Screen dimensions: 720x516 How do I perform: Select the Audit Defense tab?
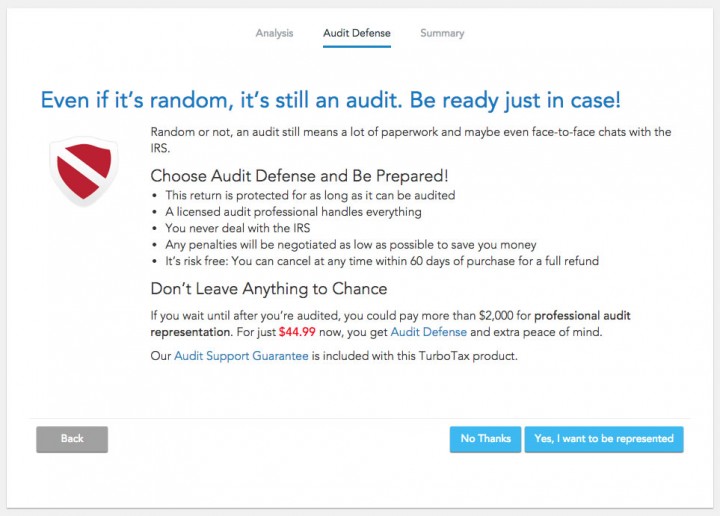click(x=357, y=33)
